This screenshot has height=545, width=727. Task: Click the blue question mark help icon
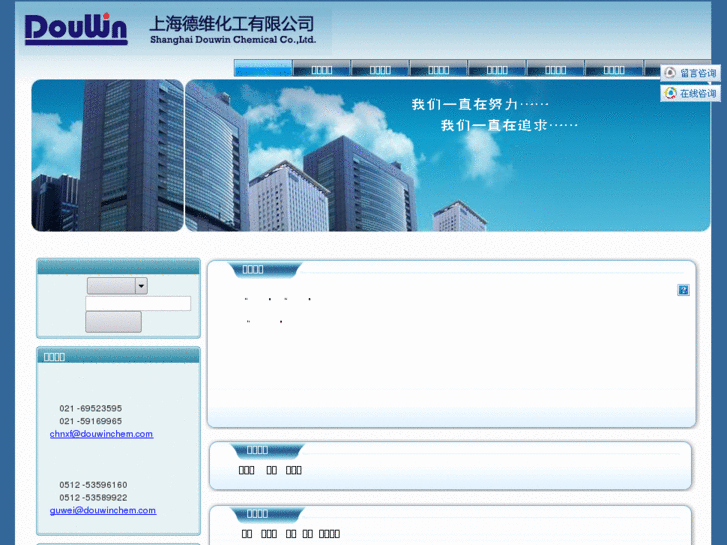point(683,290)
